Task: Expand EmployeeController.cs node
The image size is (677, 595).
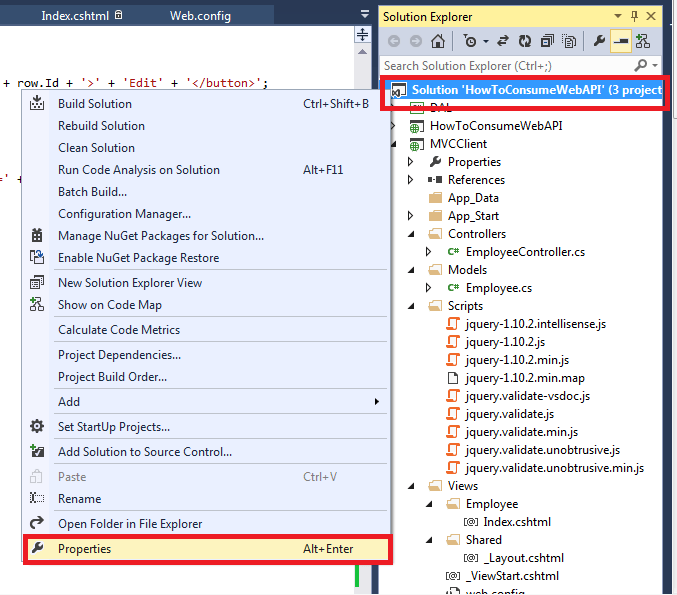Action: 428,252
